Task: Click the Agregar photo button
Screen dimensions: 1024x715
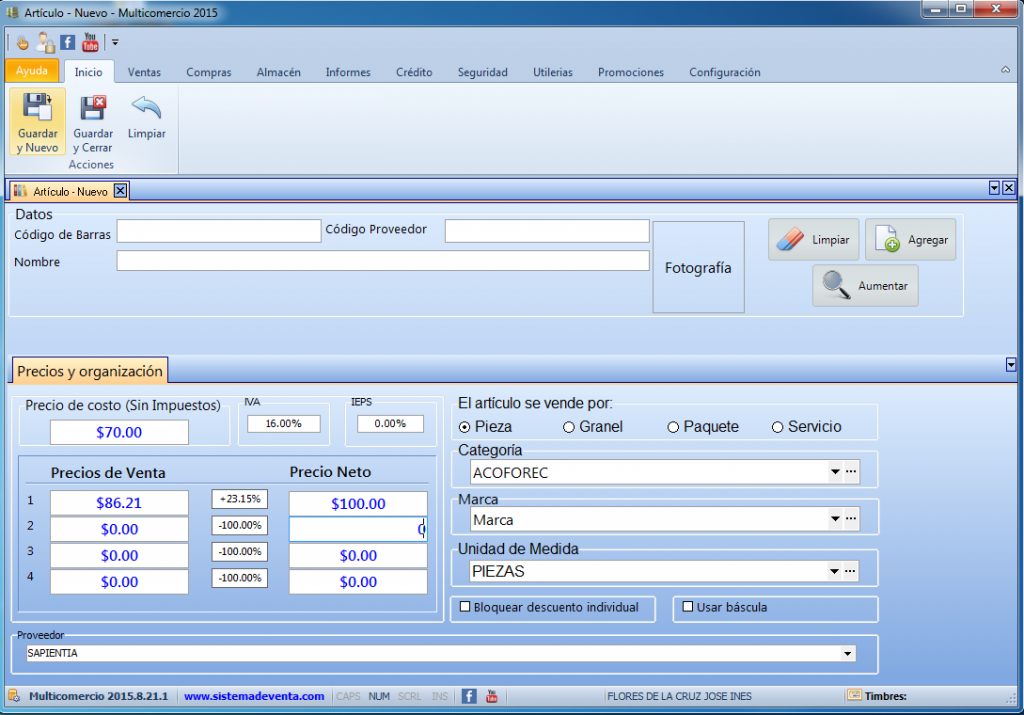Action: (910, 240)
